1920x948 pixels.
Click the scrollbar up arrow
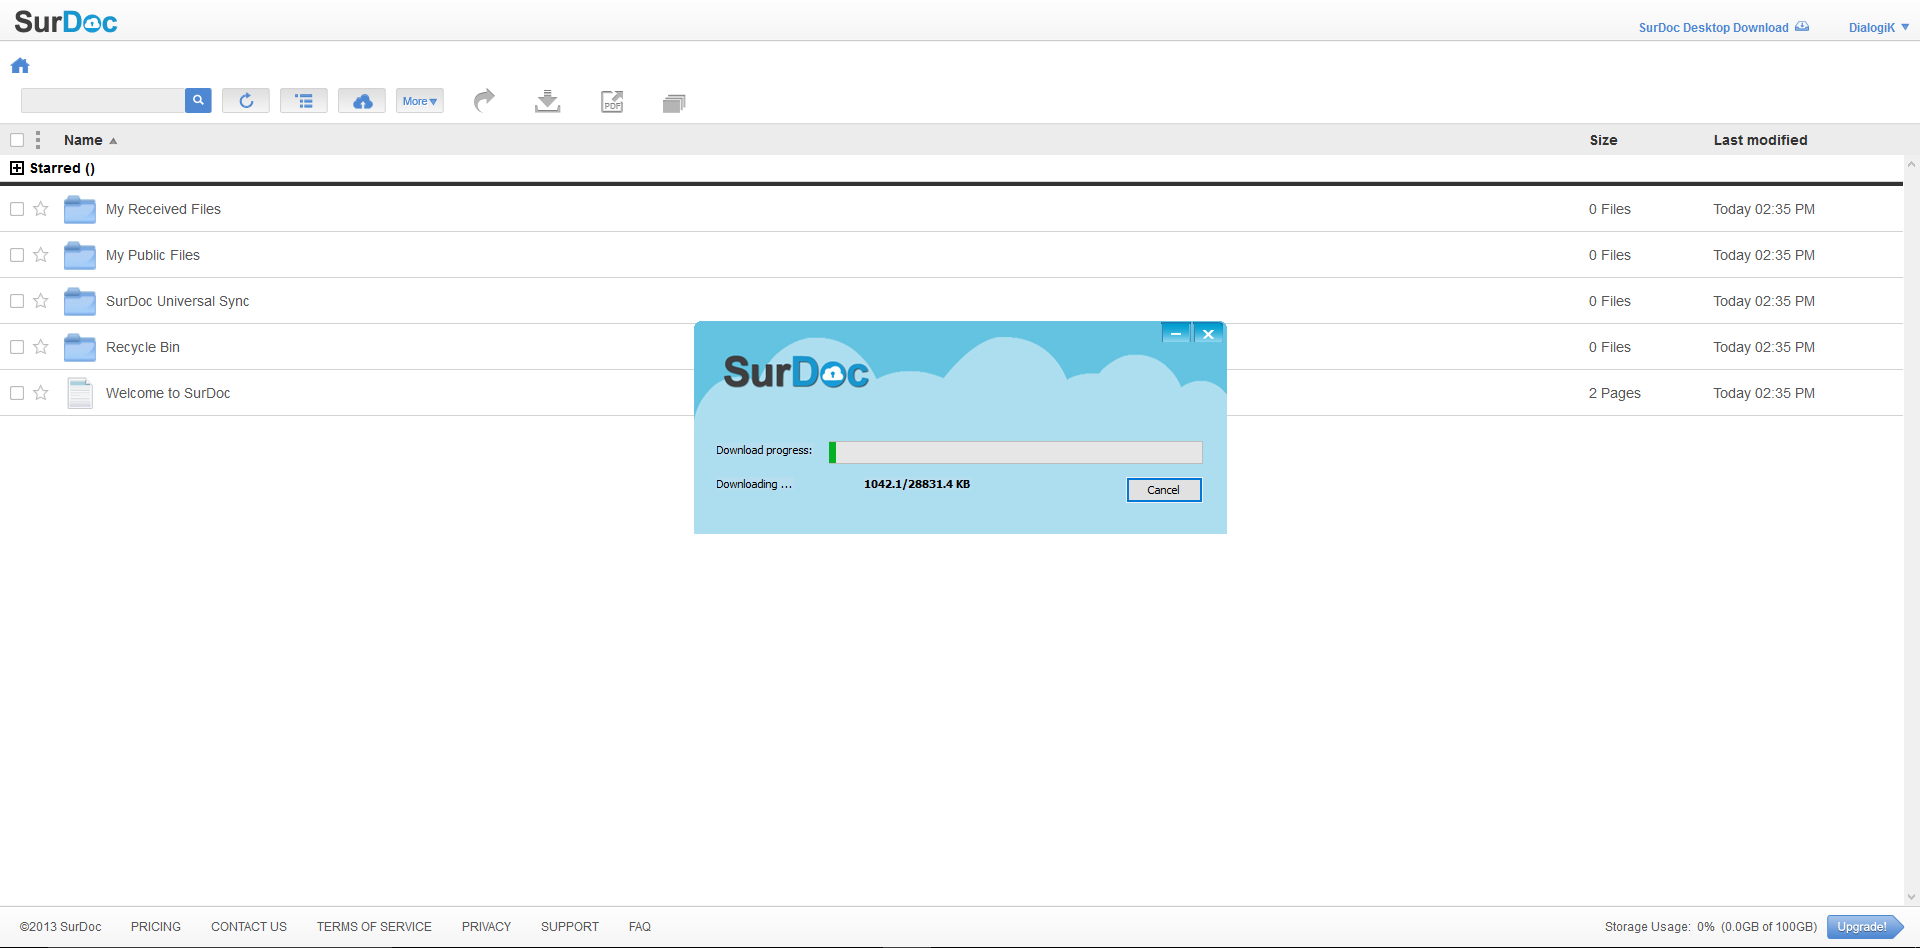coord(1911,164)
